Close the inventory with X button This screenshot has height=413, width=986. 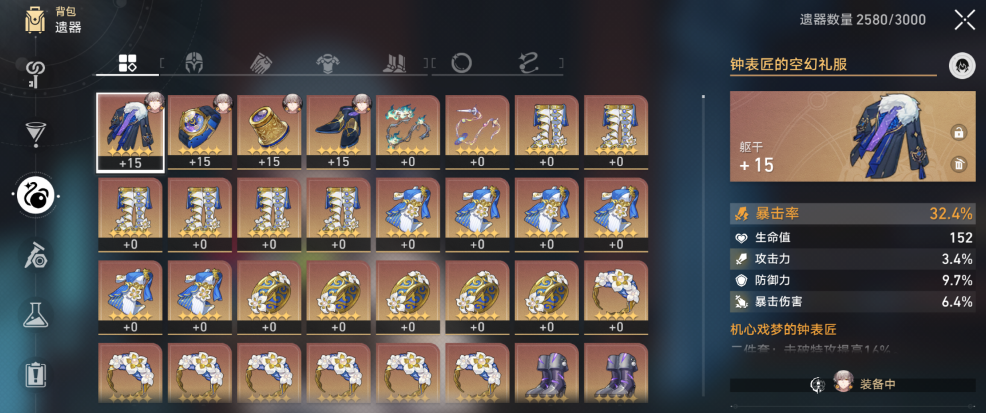pos(965,19)
